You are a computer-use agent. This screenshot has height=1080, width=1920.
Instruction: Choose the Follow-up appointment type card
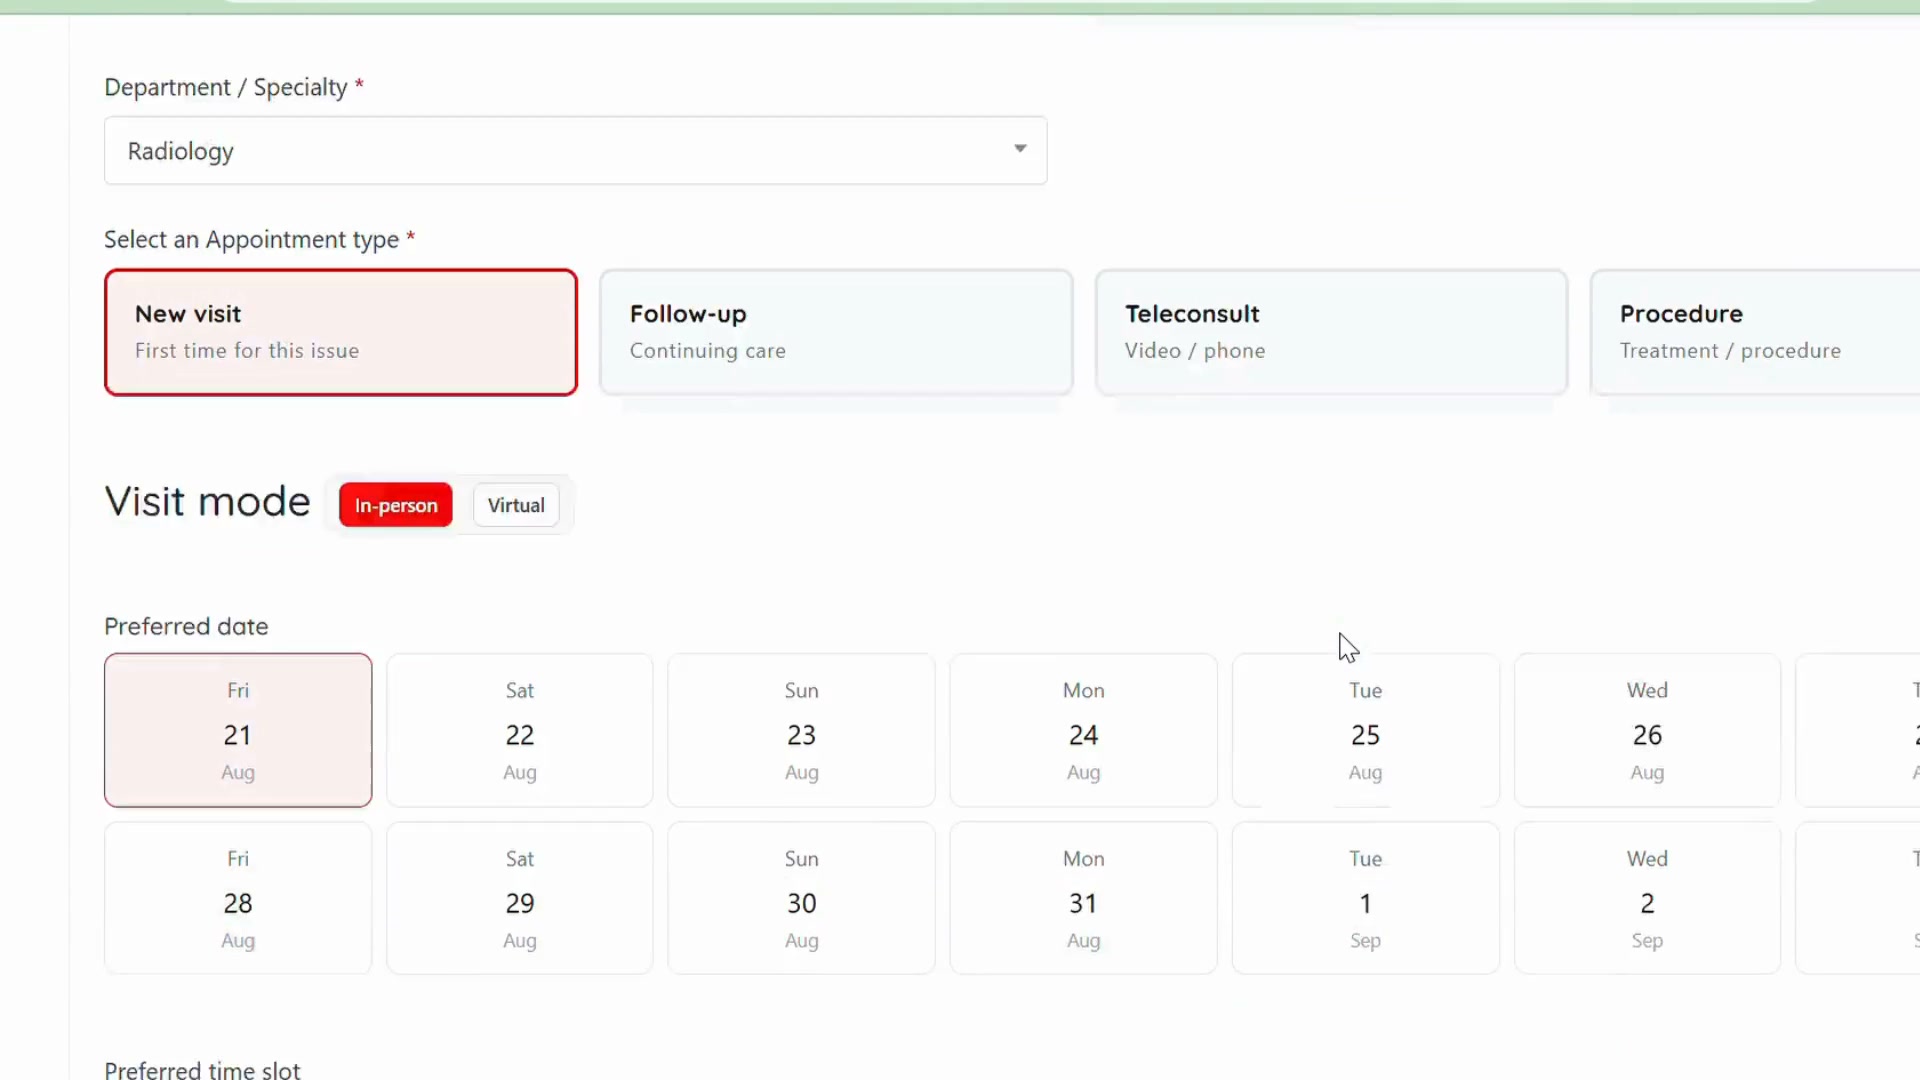click(836, 332)
